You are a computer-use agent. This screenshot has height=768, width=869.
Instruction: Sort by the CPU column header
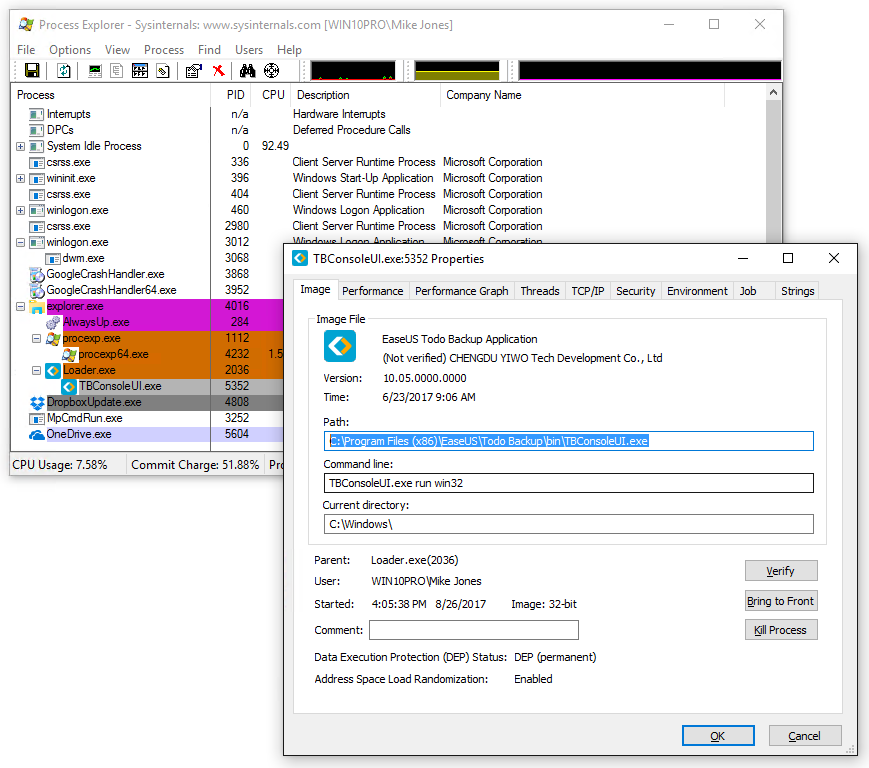pos(273,95)
